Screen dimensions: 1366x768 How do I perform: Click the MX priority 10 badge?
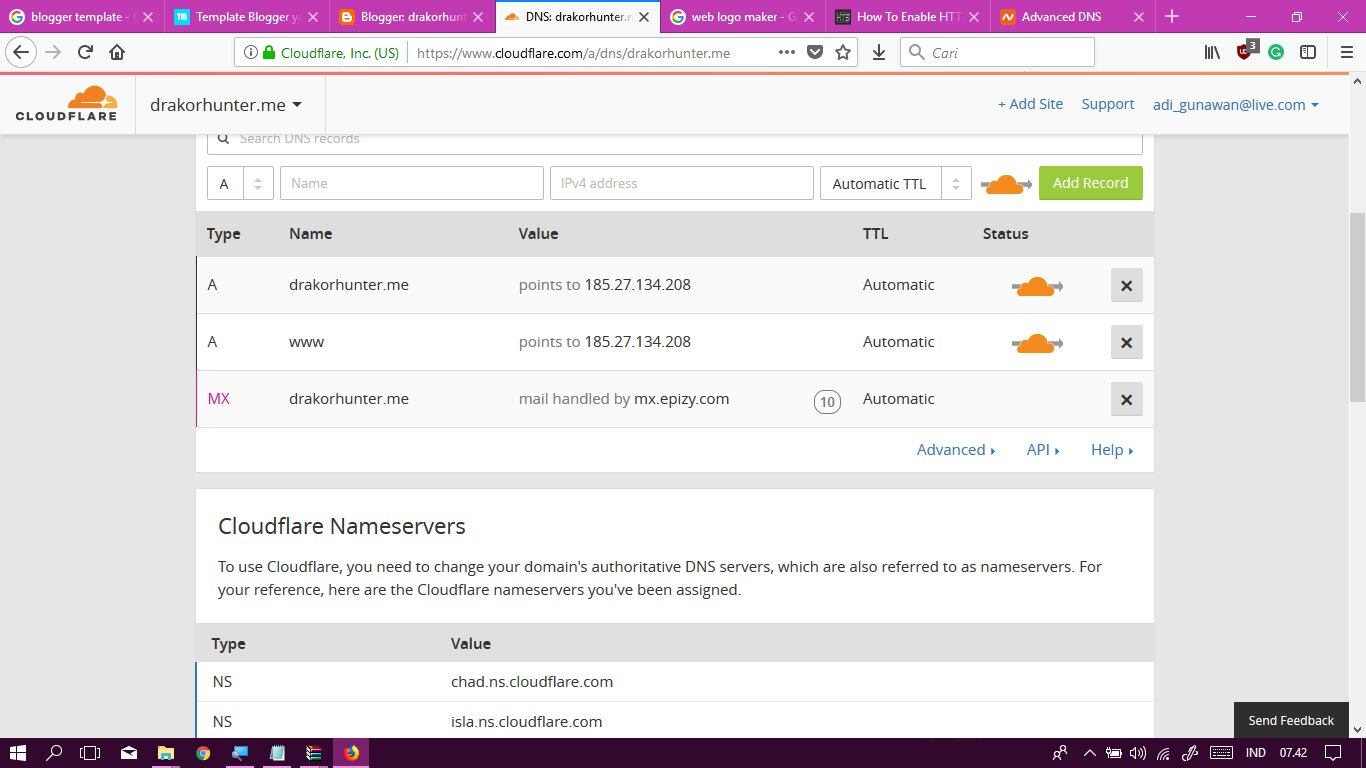827,402
